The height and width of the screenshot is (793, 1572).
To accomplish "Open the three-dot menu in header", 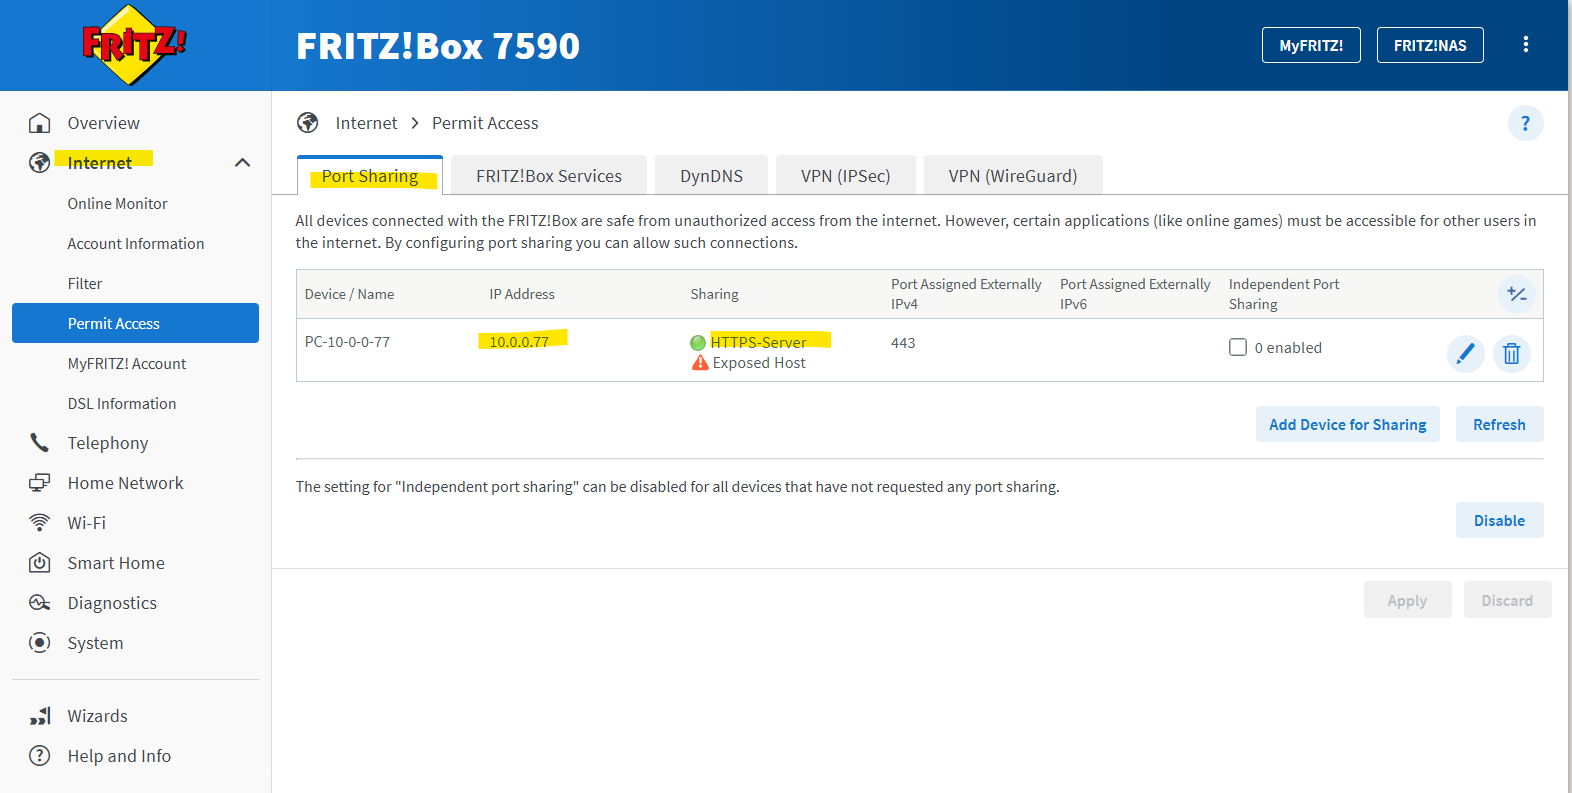I will pyautogui.click(x=1526, y=44).
